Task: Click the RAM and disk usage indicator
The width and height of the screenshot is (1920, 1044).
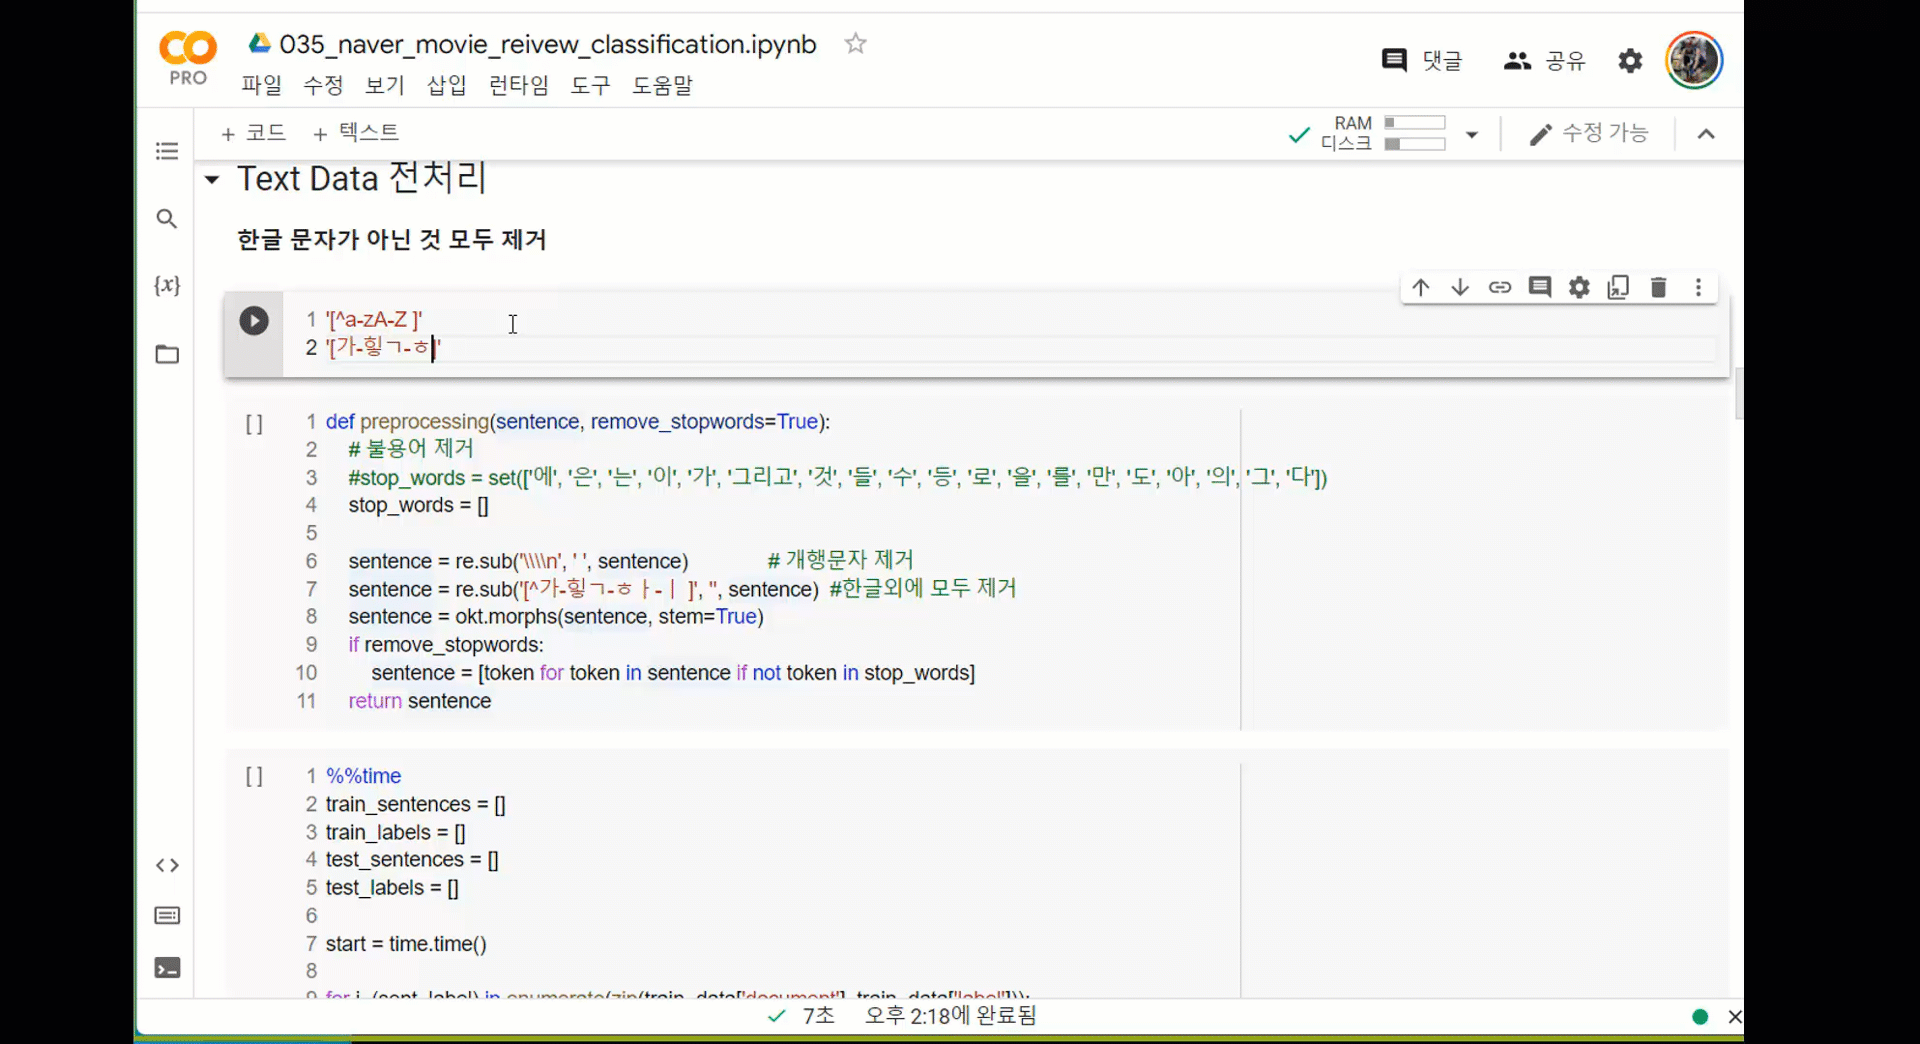Action: [1383, 133]
